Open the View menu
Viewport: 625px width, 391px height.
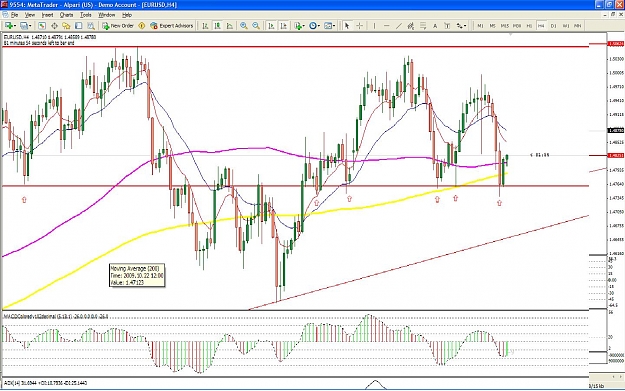tap(30, 15)
